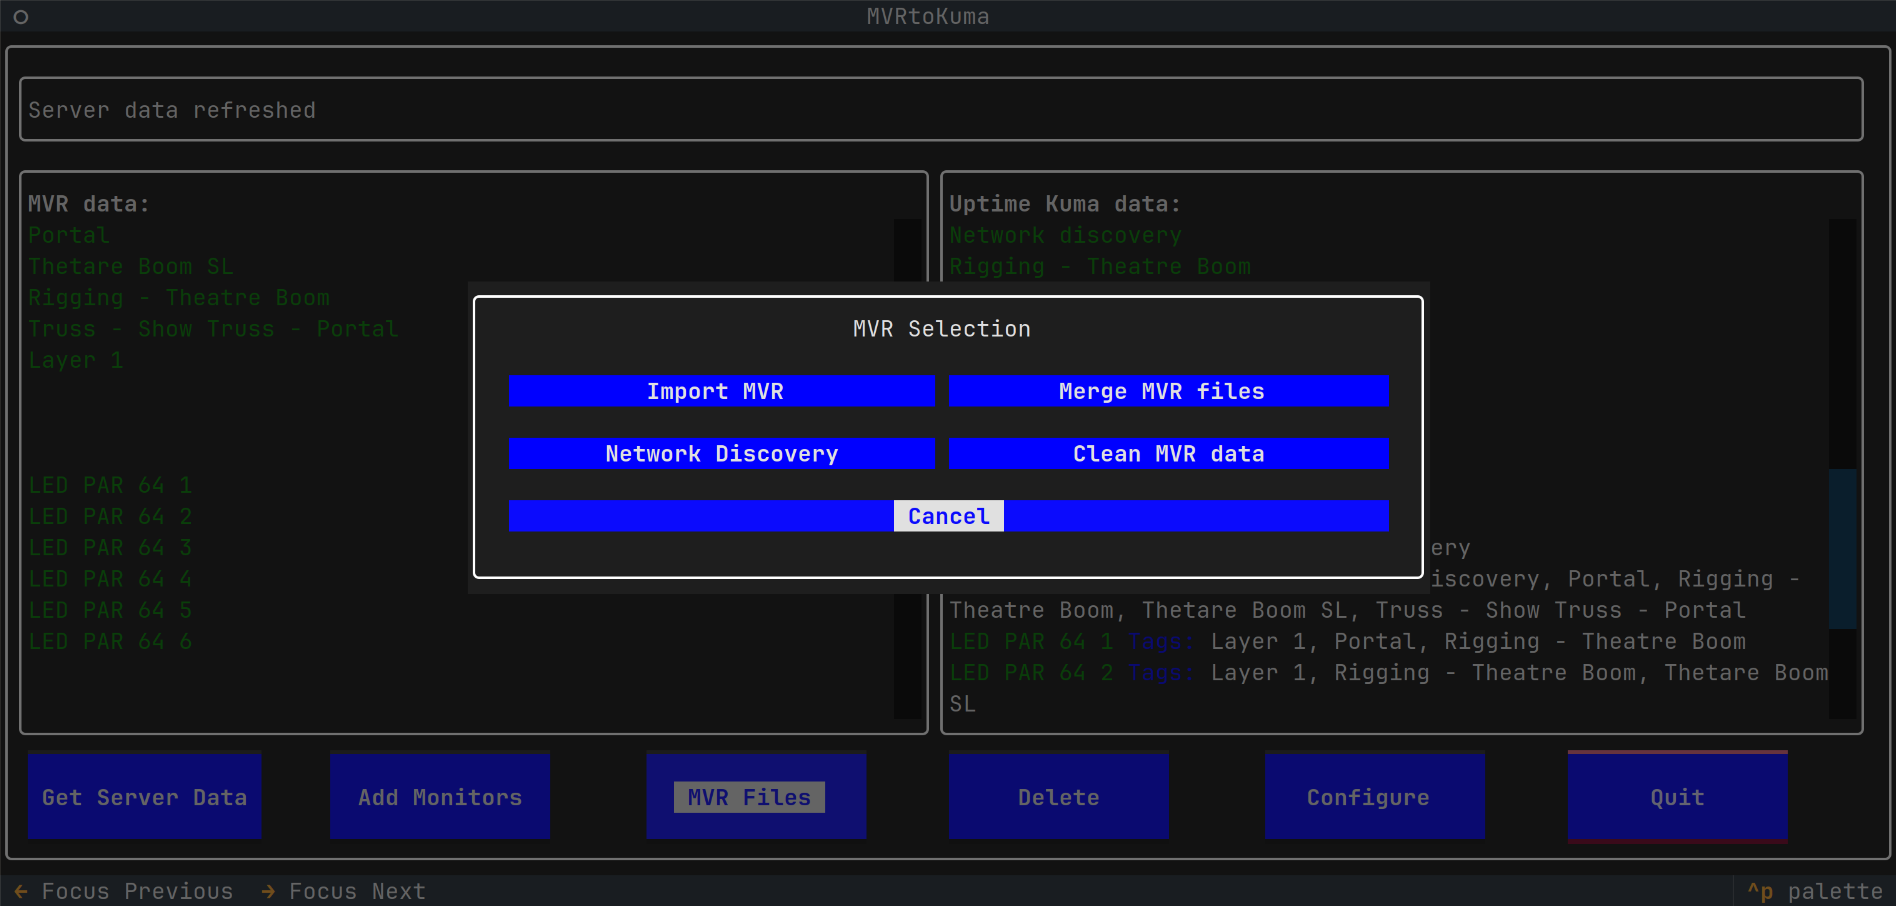Screen dimensions: 1896x906
Task: Click the Delete button
Action: point(1059,796)
